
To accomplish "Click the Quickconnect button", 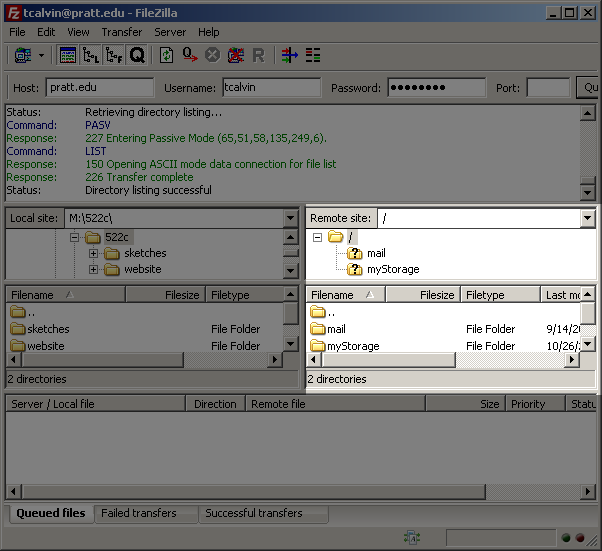I will [587, 88].
